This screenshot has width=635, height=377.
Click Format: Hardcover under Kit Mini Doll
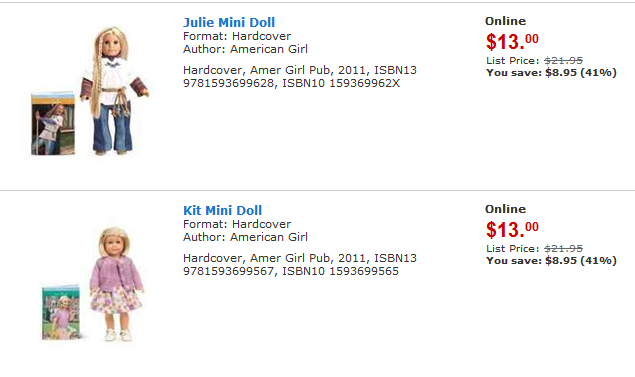tap(237, 224)
